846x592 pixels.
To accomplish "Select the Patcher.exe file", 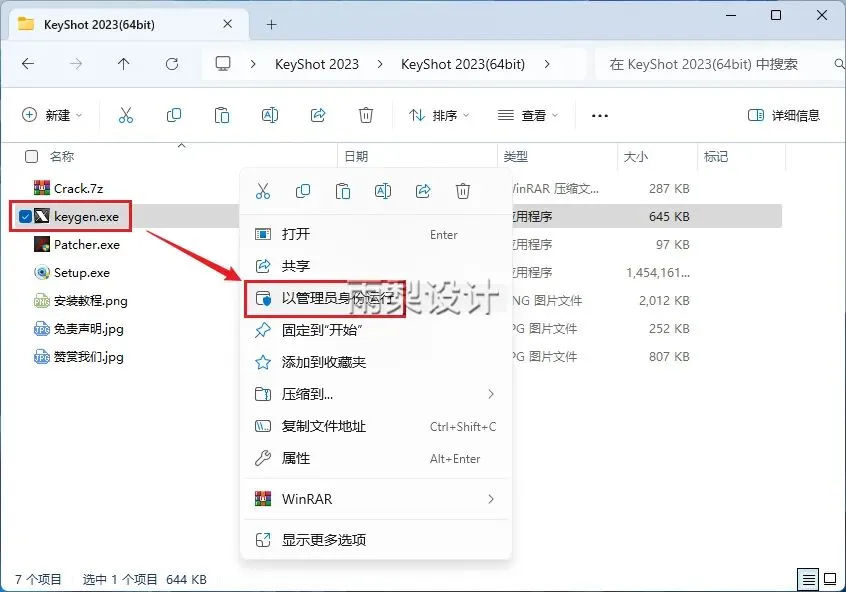I will 86,244.
